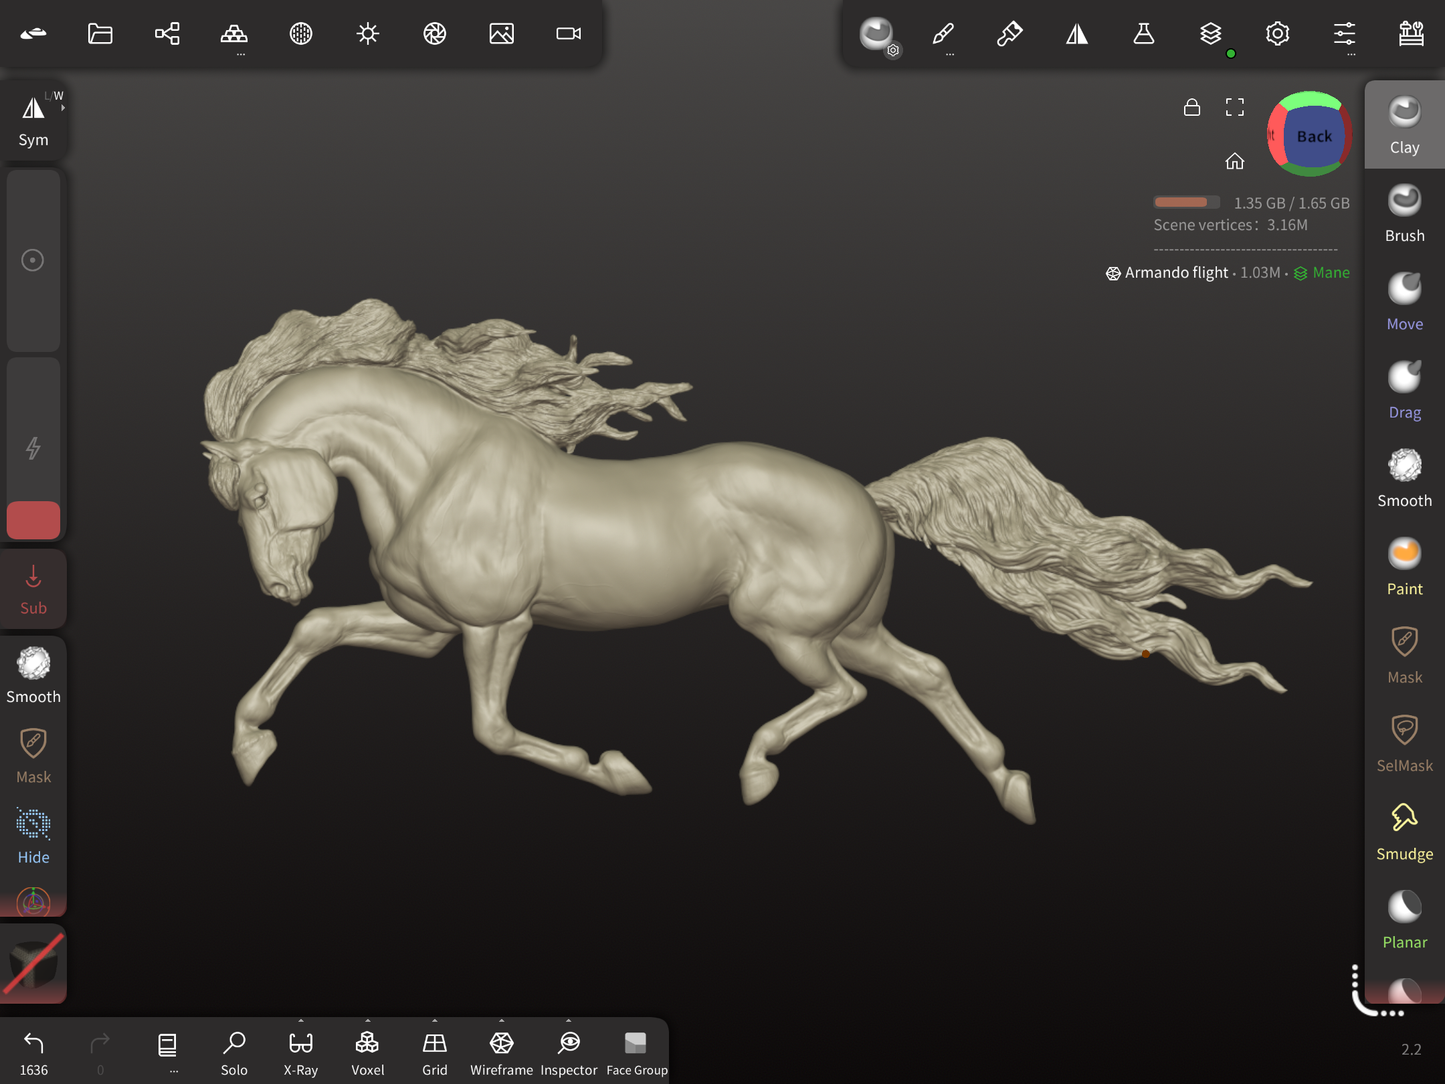The height and width of the screenshot is (1084, 1445).
Task: Open the scene hierarchy icon
Action: point(167,34)
